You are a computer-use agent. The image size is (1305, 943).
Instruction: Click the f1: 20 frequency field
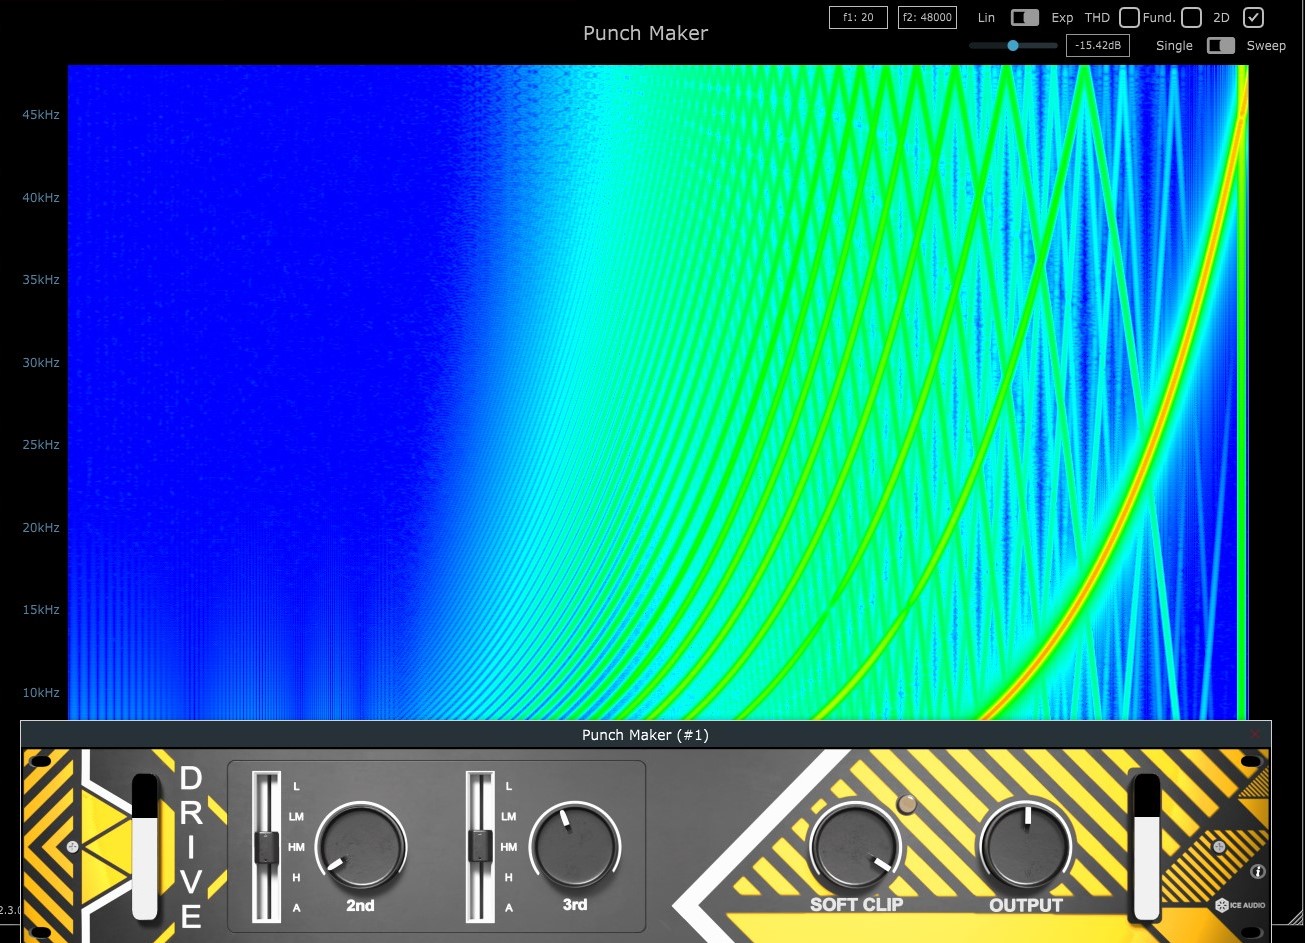click(x=858, y=18)
